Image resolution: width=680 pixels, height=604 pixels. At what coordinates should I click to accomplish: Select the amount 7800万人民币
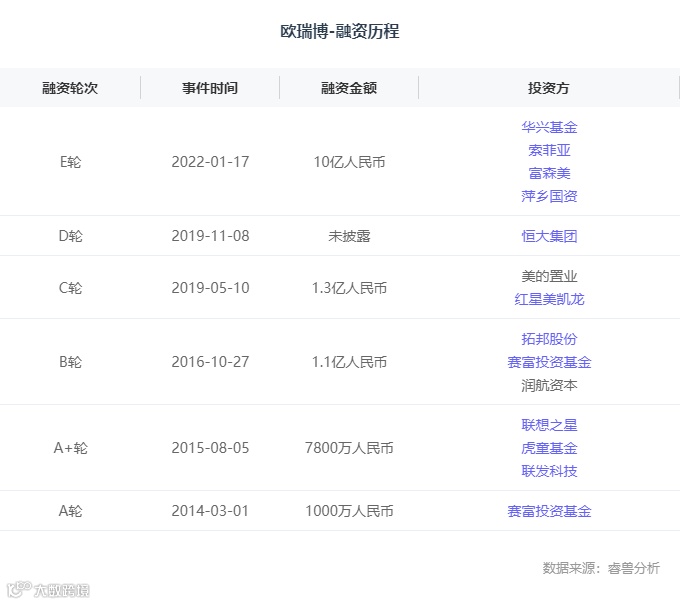pos(349,448)
